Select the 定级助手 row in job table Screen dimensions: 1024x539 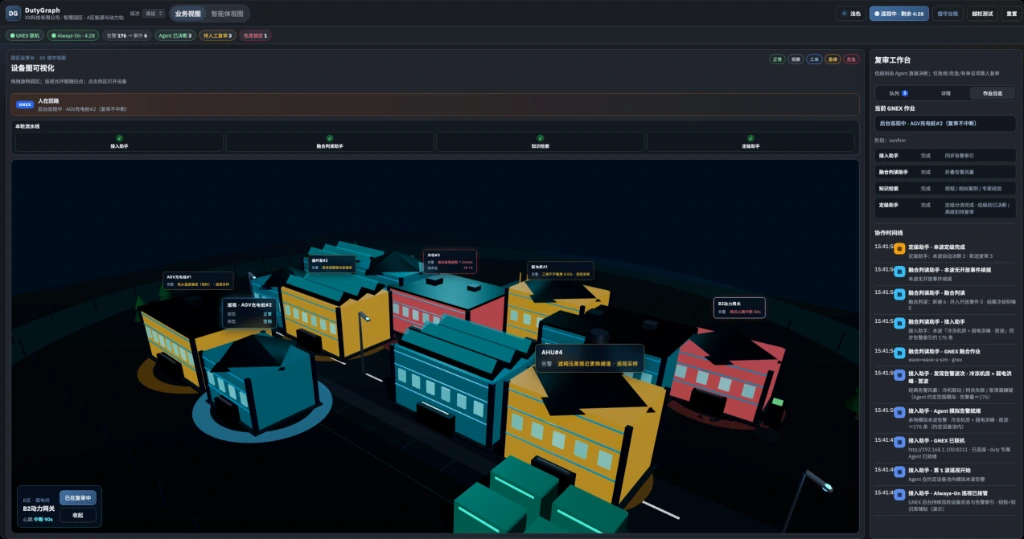945,208
